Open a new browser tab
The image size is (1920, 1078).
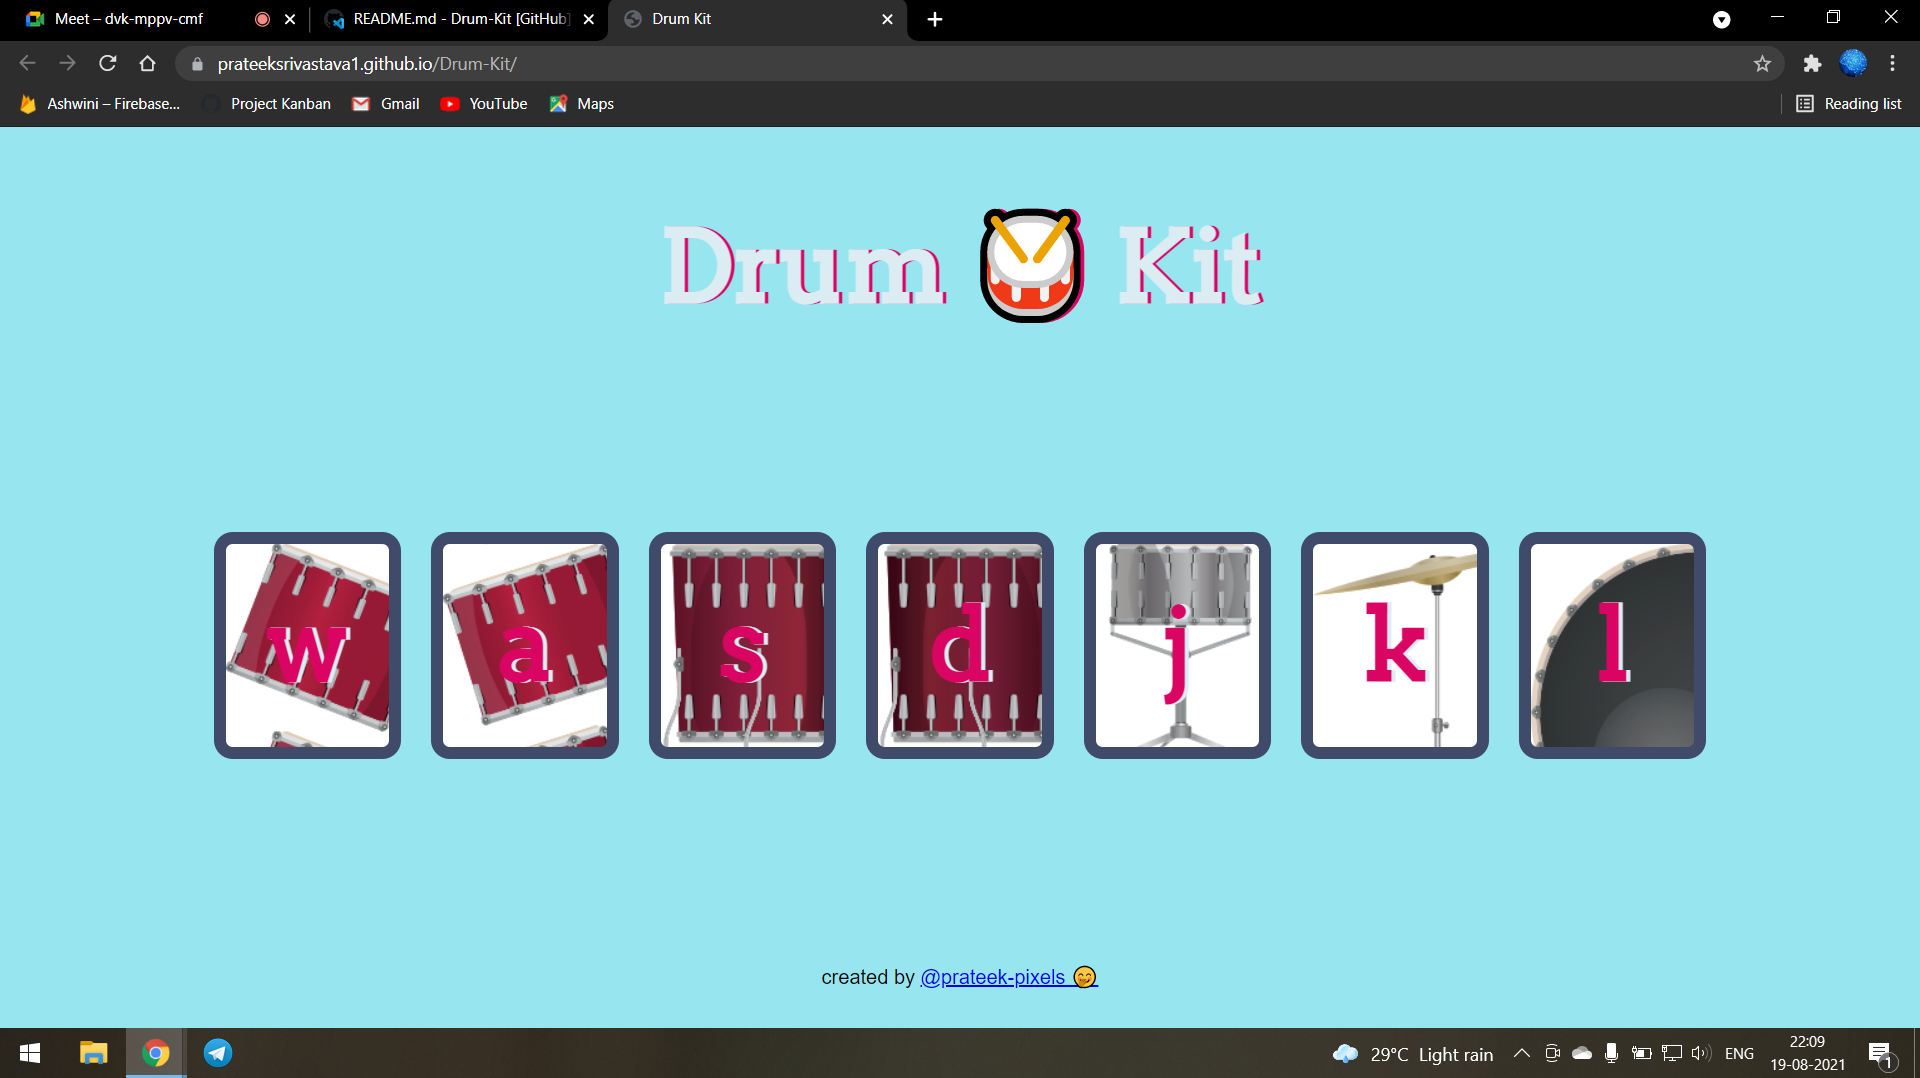tap(935, 19)
